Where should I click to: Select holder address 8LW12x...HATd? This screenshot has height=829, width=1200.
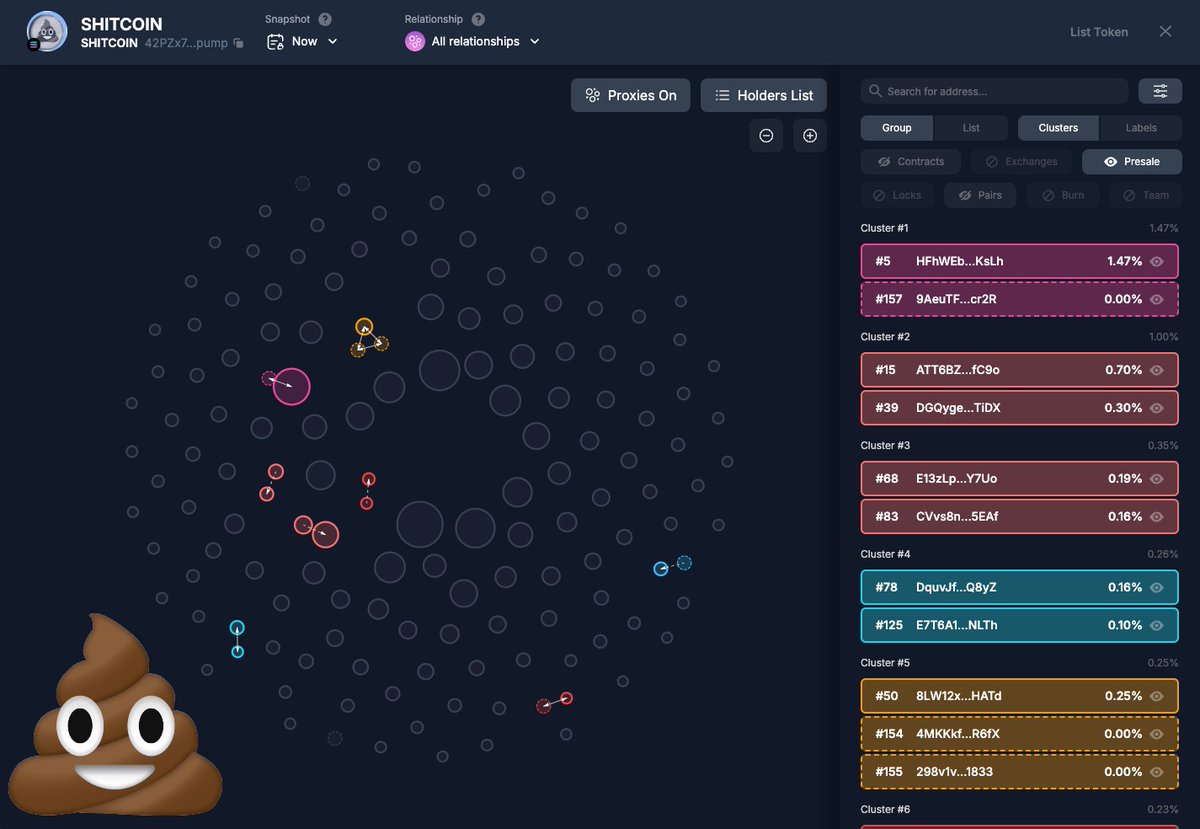pyautogui.click(x=958, y=696)
